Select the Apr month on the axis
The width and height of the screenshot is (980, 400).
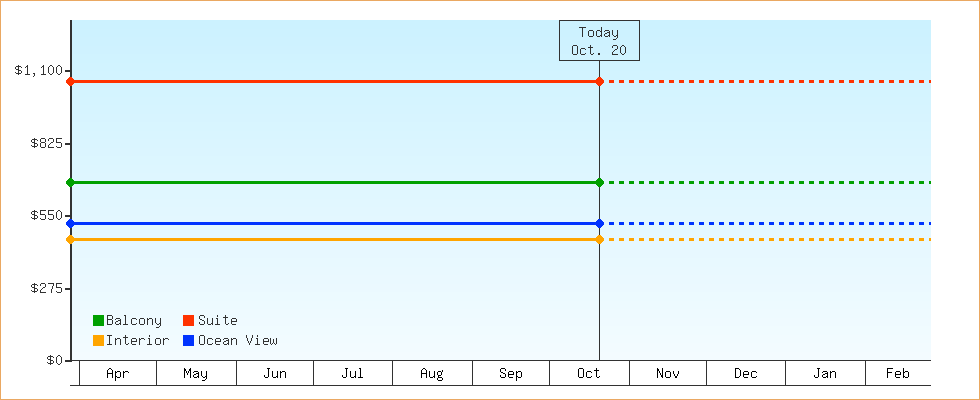point(117,374)
